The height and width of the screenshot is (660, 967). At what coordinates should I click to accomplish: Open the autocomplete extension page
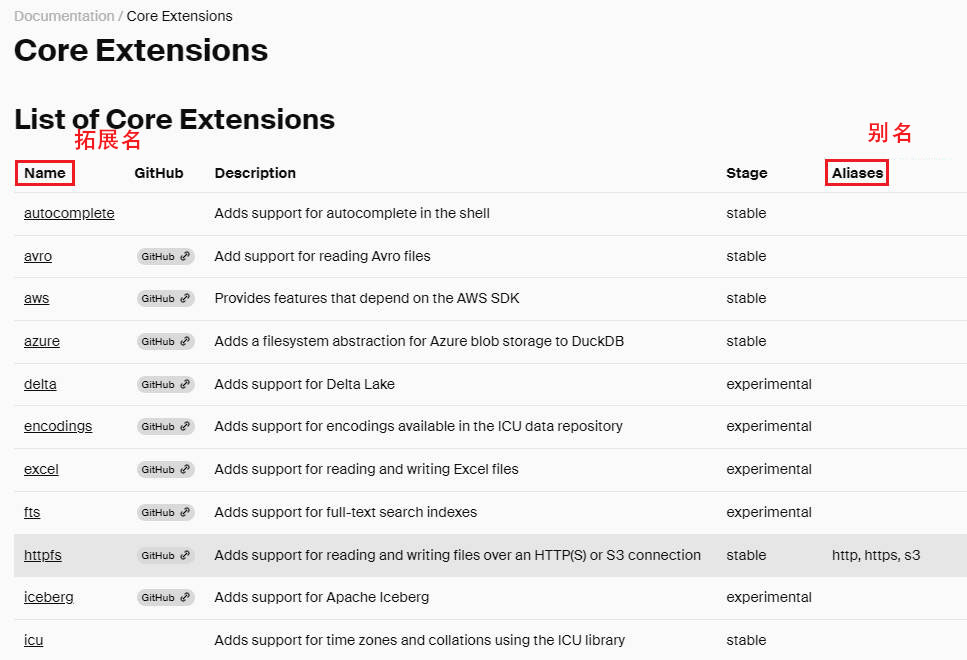(69, 213)
